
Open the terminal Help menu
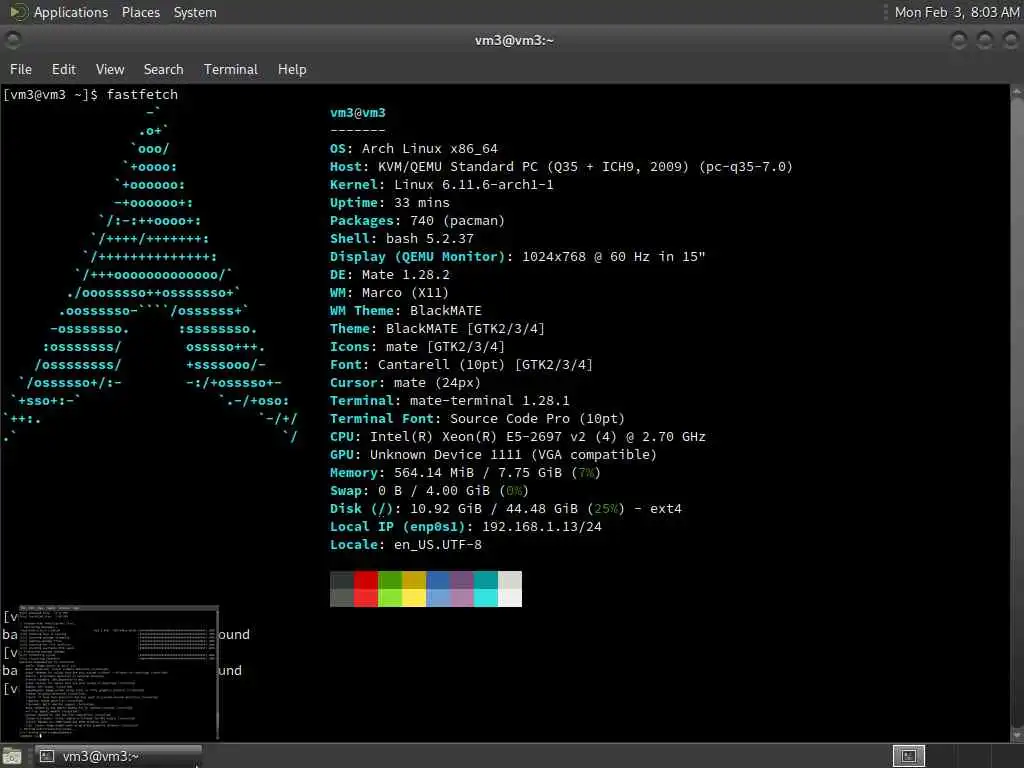292,69
